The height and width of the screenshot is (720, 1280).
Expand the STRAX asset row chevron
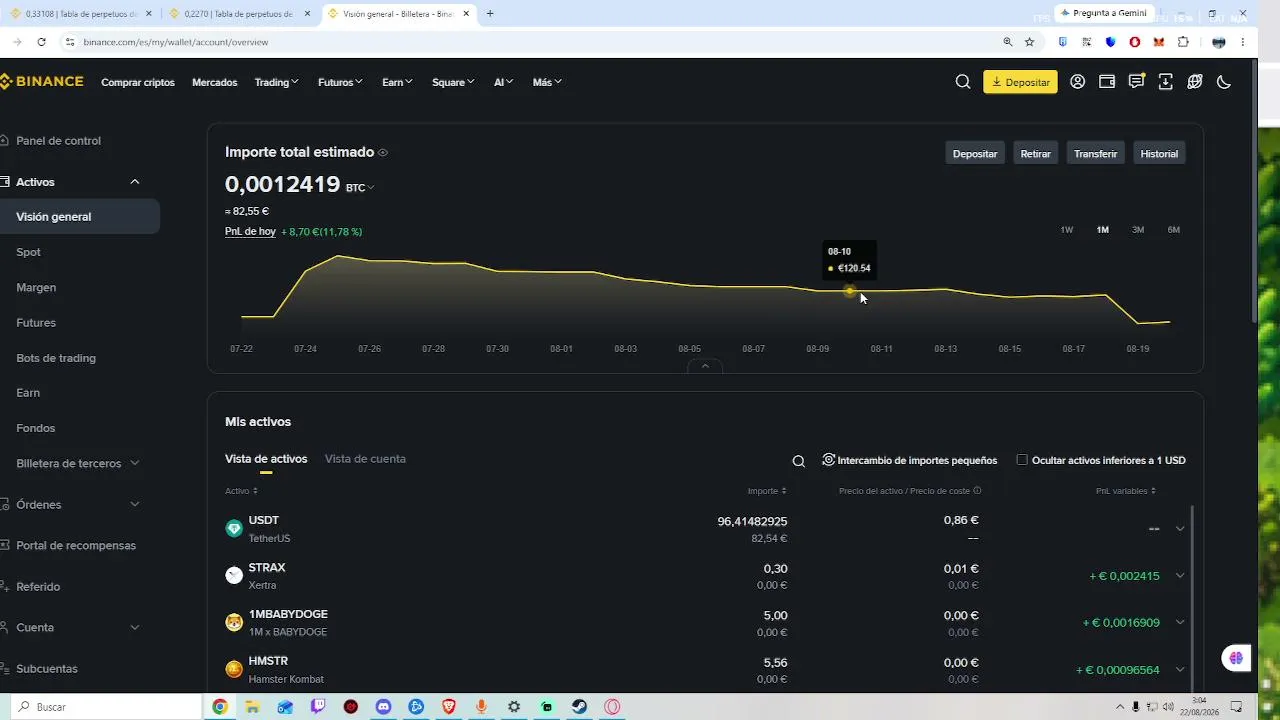1180,575
